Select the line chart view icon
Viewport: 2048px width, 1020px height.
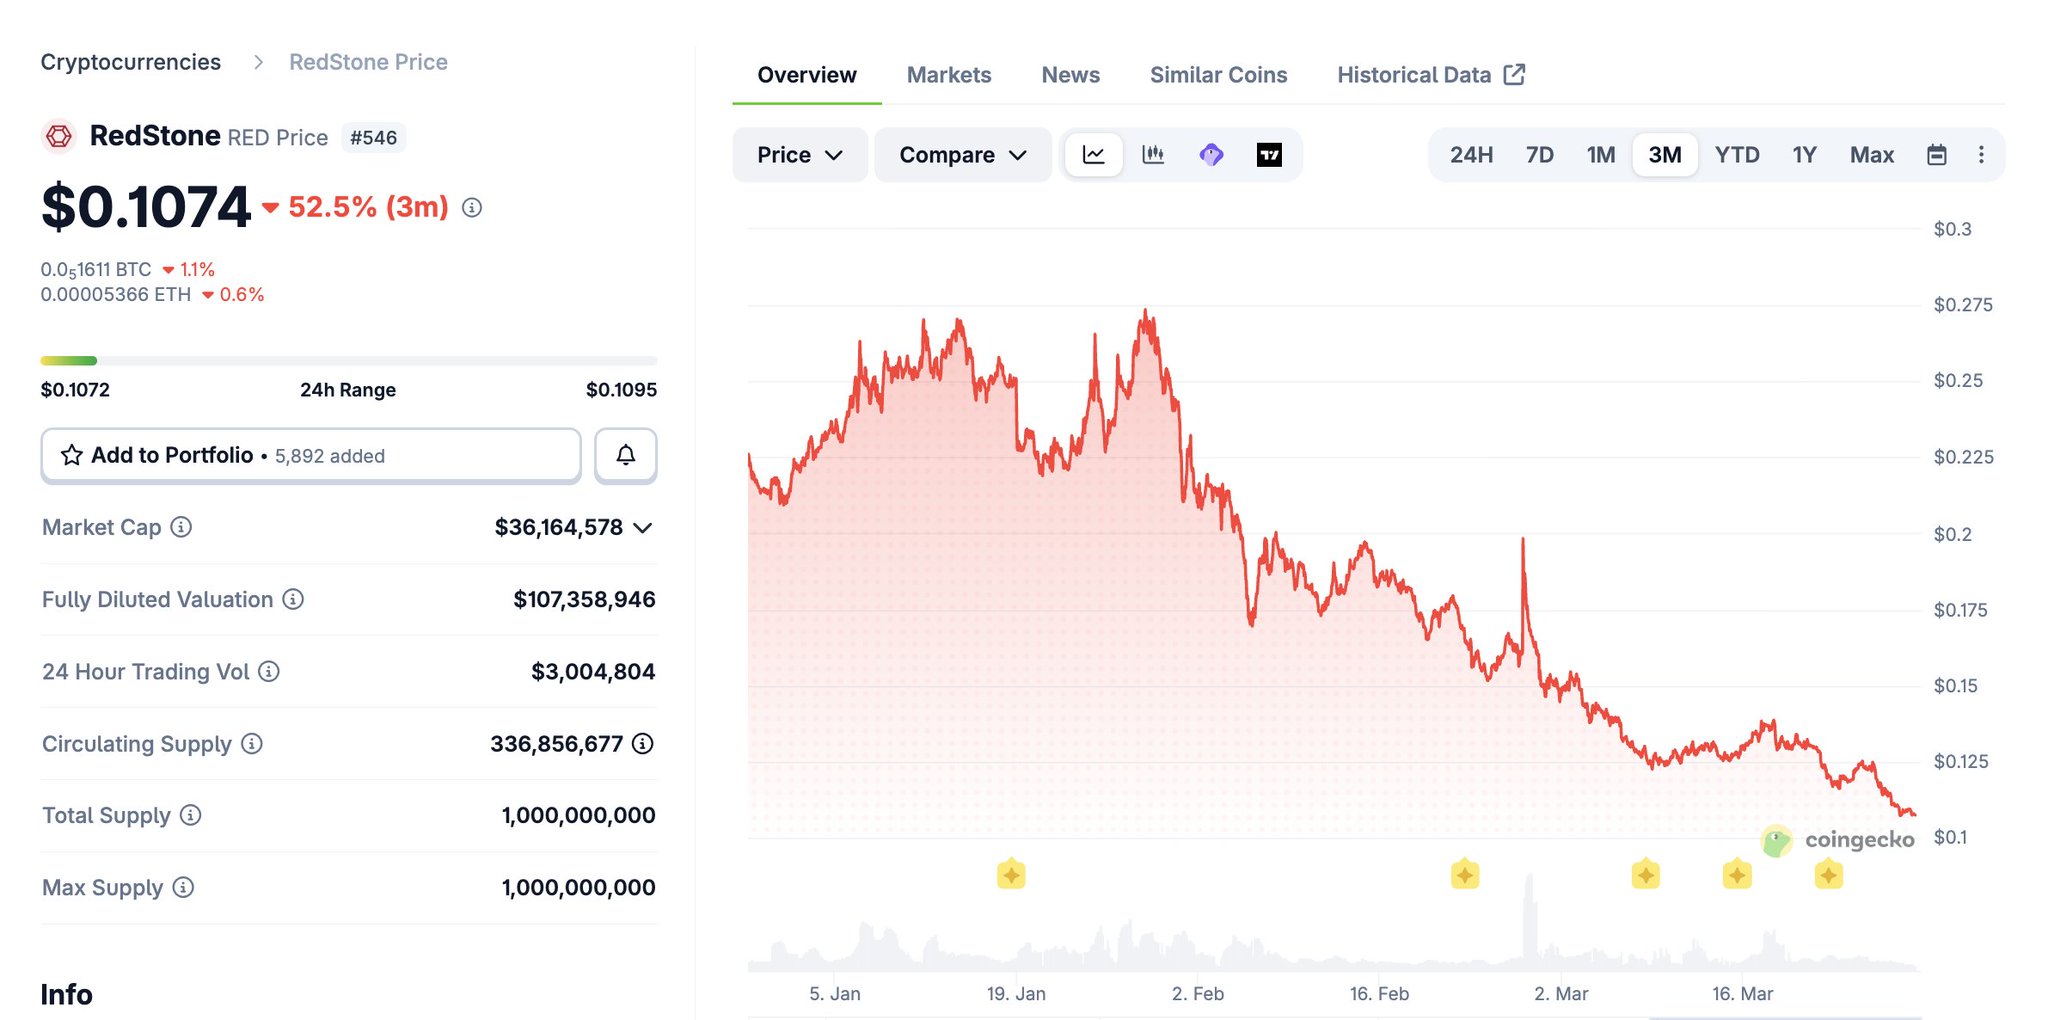1094,155
